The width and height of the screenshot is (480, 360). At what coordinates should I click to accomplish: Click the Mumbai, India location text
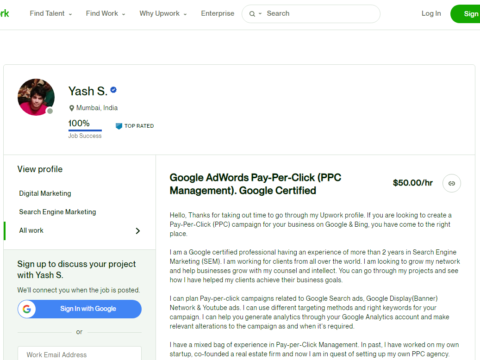click(x=97, y=108)
